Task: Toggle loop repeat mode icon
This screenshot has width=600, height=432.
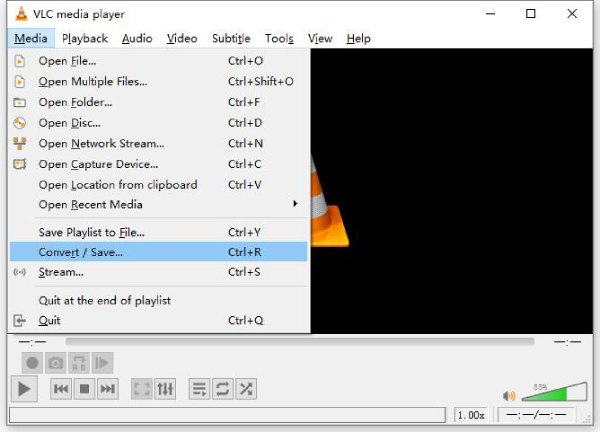Action: (222, 389)
